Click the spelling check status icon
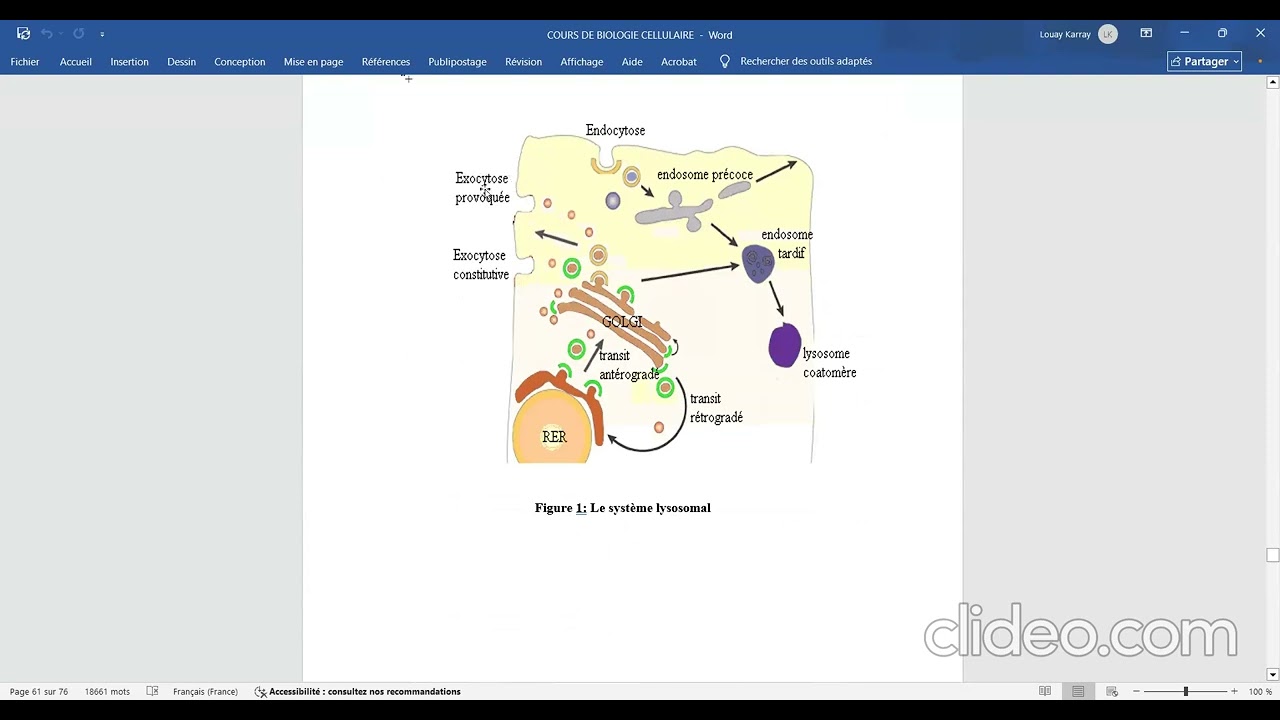1280x720 pixels. click(152, 692)
